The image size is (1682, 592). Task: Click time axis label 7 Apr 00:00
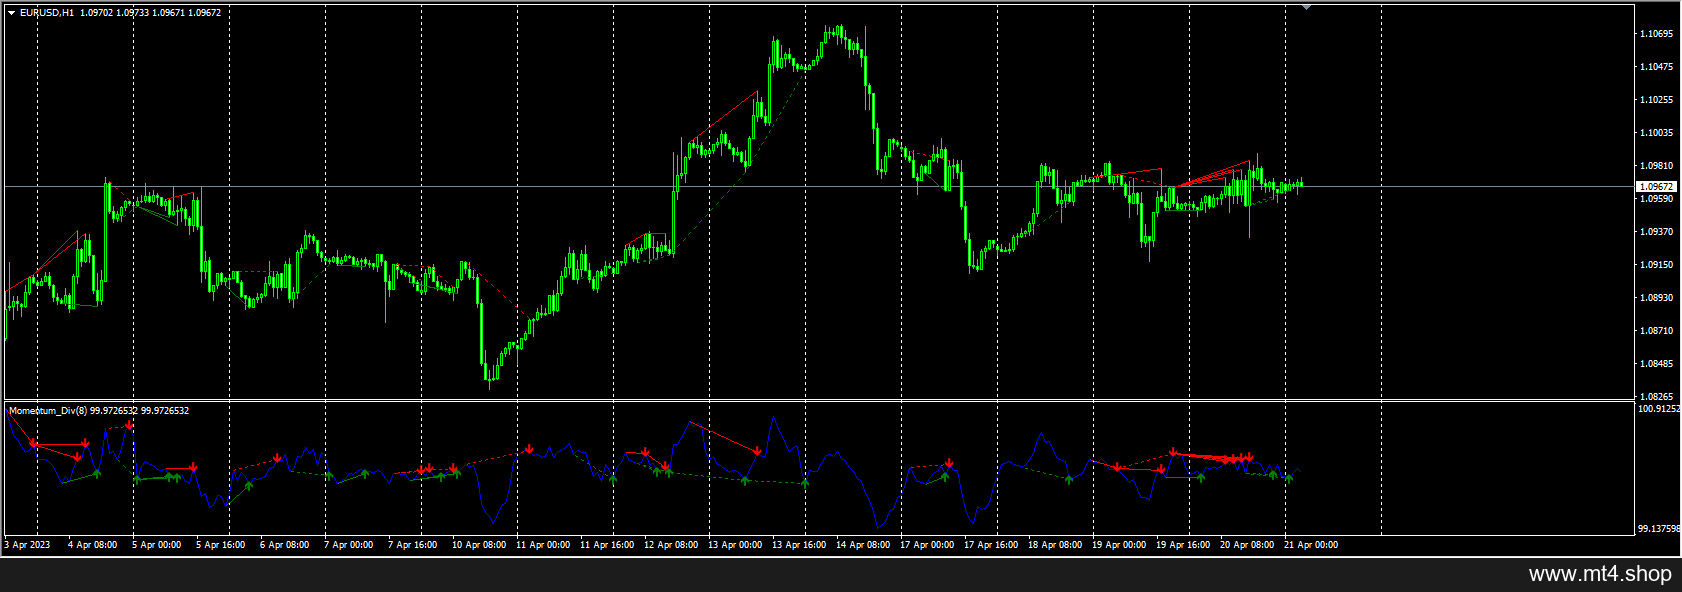(x=348, y=545)
